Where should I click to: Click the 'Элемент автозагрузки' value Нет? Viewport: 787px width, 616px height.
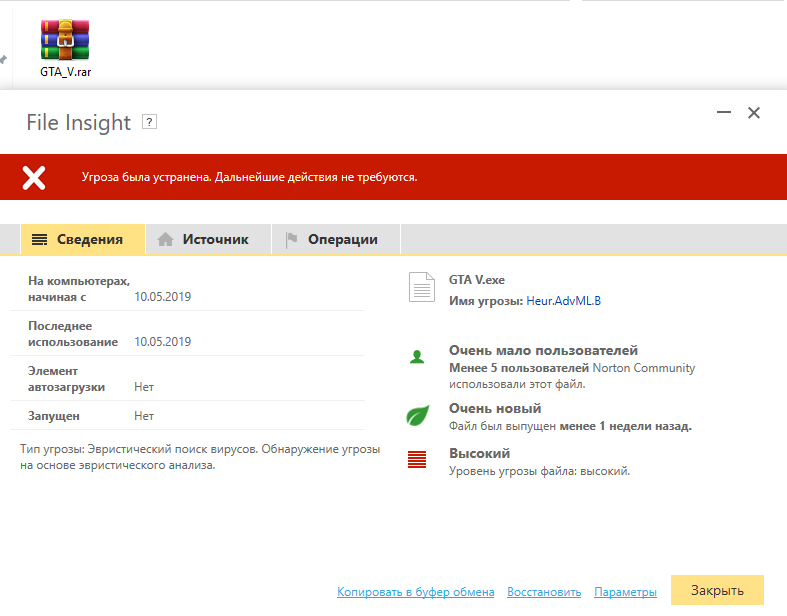click(x=144, y=387)
